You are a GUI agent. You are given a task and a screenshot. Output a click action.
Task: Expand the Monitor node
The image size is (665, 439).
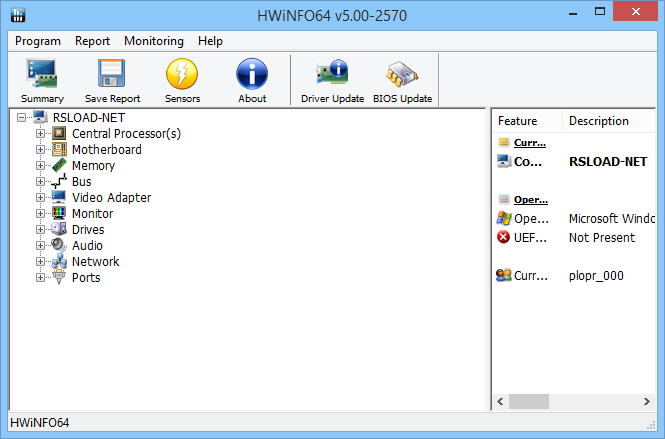point(40,213)
